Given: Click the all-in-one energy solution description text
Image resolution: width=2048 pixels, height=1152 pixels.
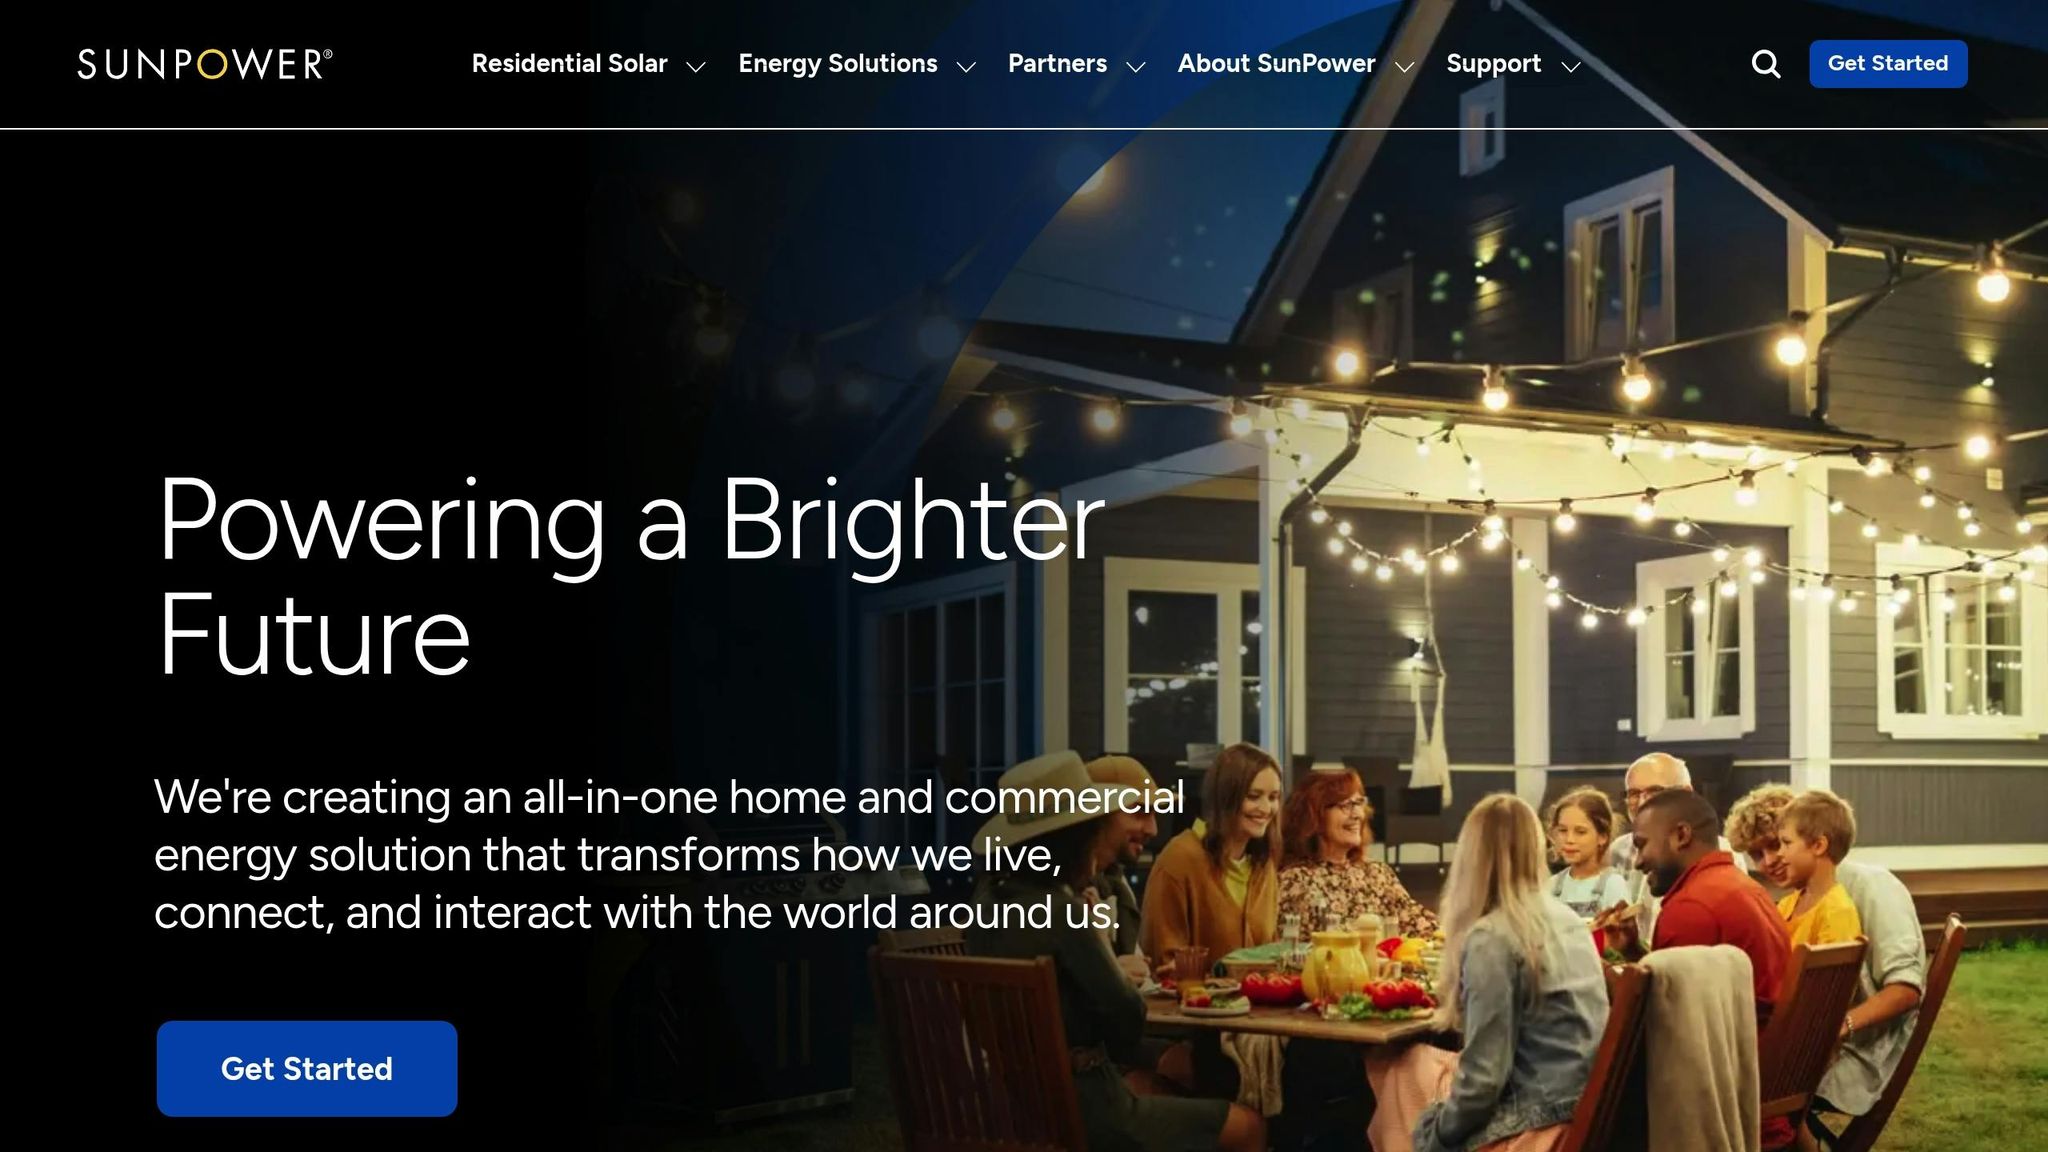Looking at the screenshot, I should [x=668, y=855].
